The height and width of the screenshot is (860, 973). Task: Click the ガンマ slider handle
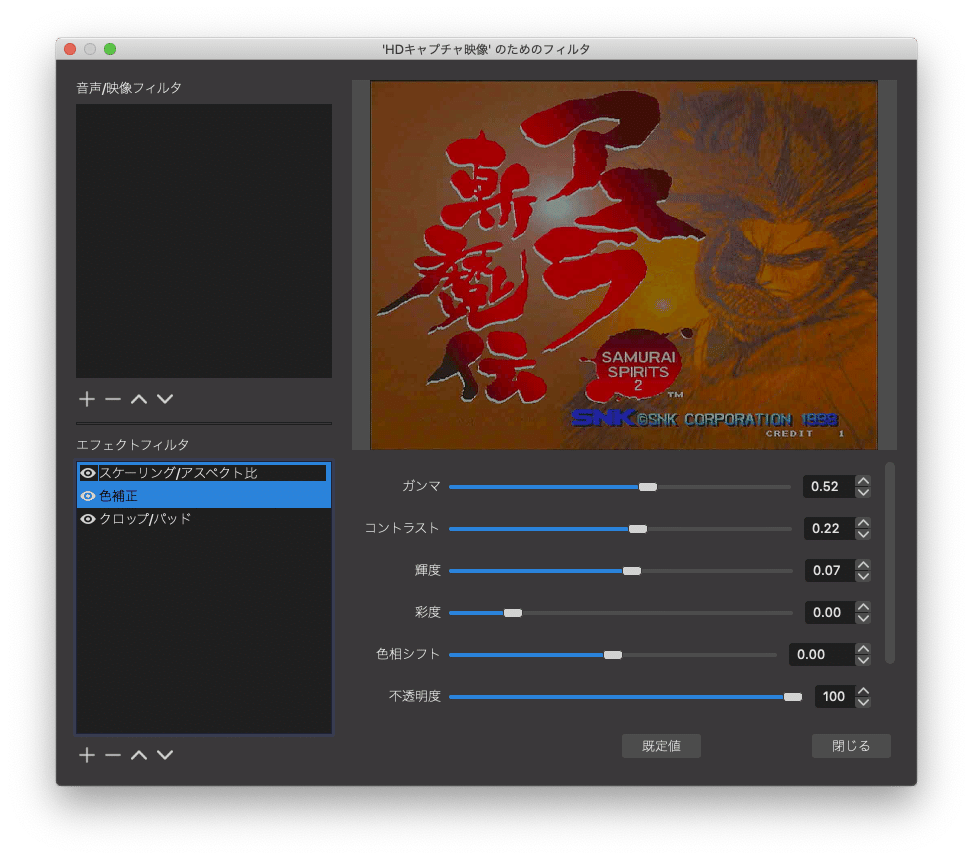[x=648, y=487]
